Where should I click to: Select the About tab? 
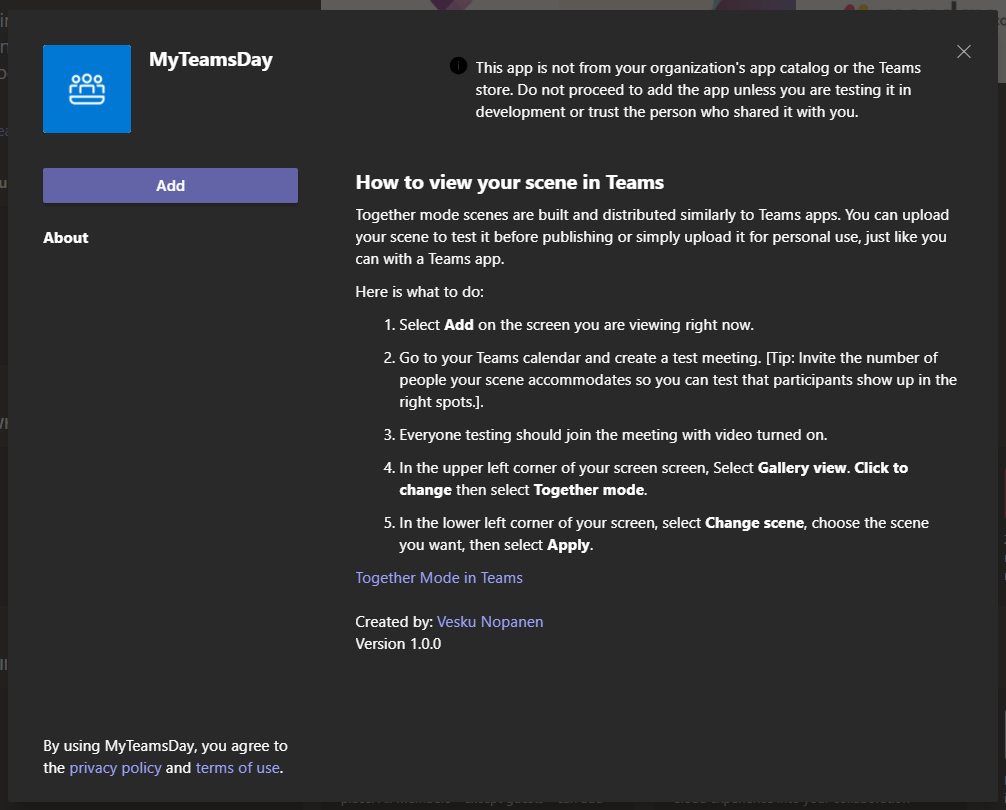coord(66,238)
